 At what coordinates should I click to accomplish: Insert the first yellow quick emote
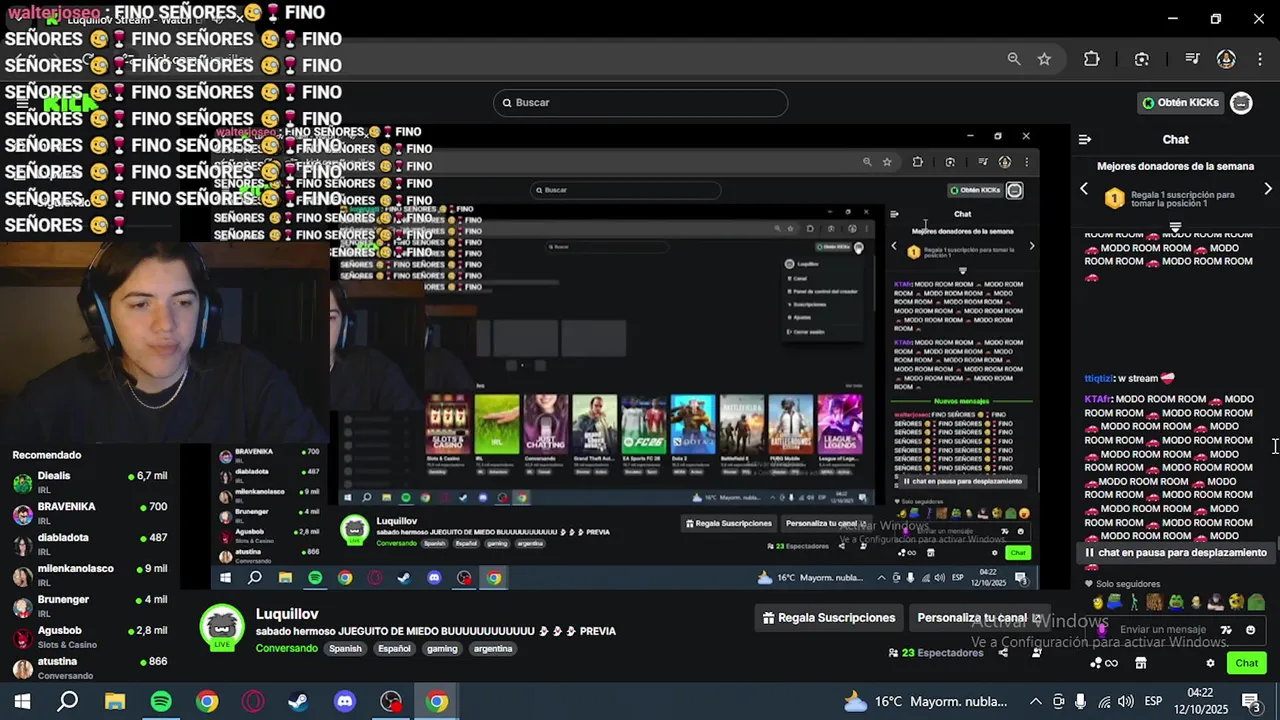[1098, 602]
